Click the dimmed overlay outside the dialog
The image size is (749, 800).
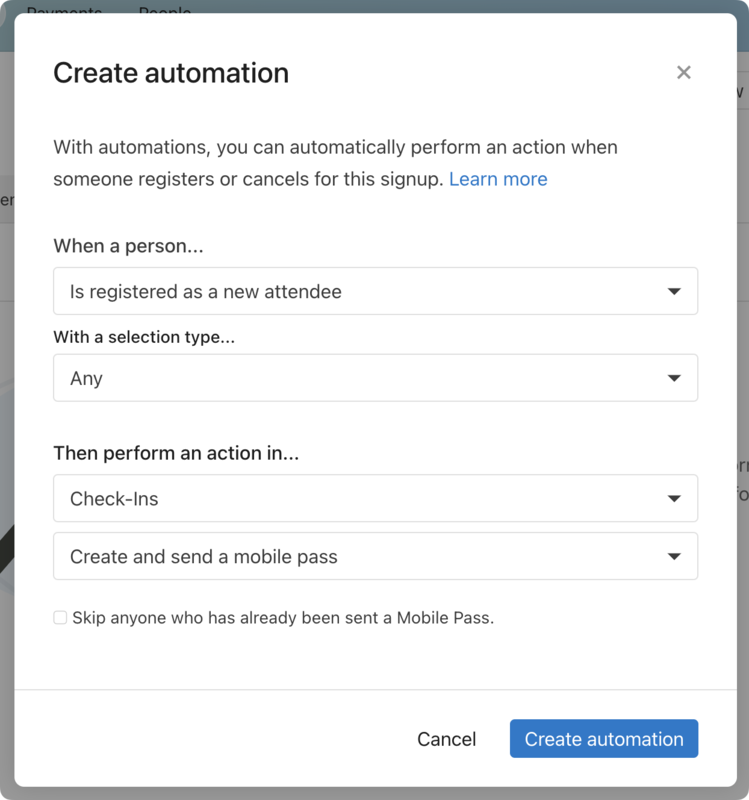(10, 400)
